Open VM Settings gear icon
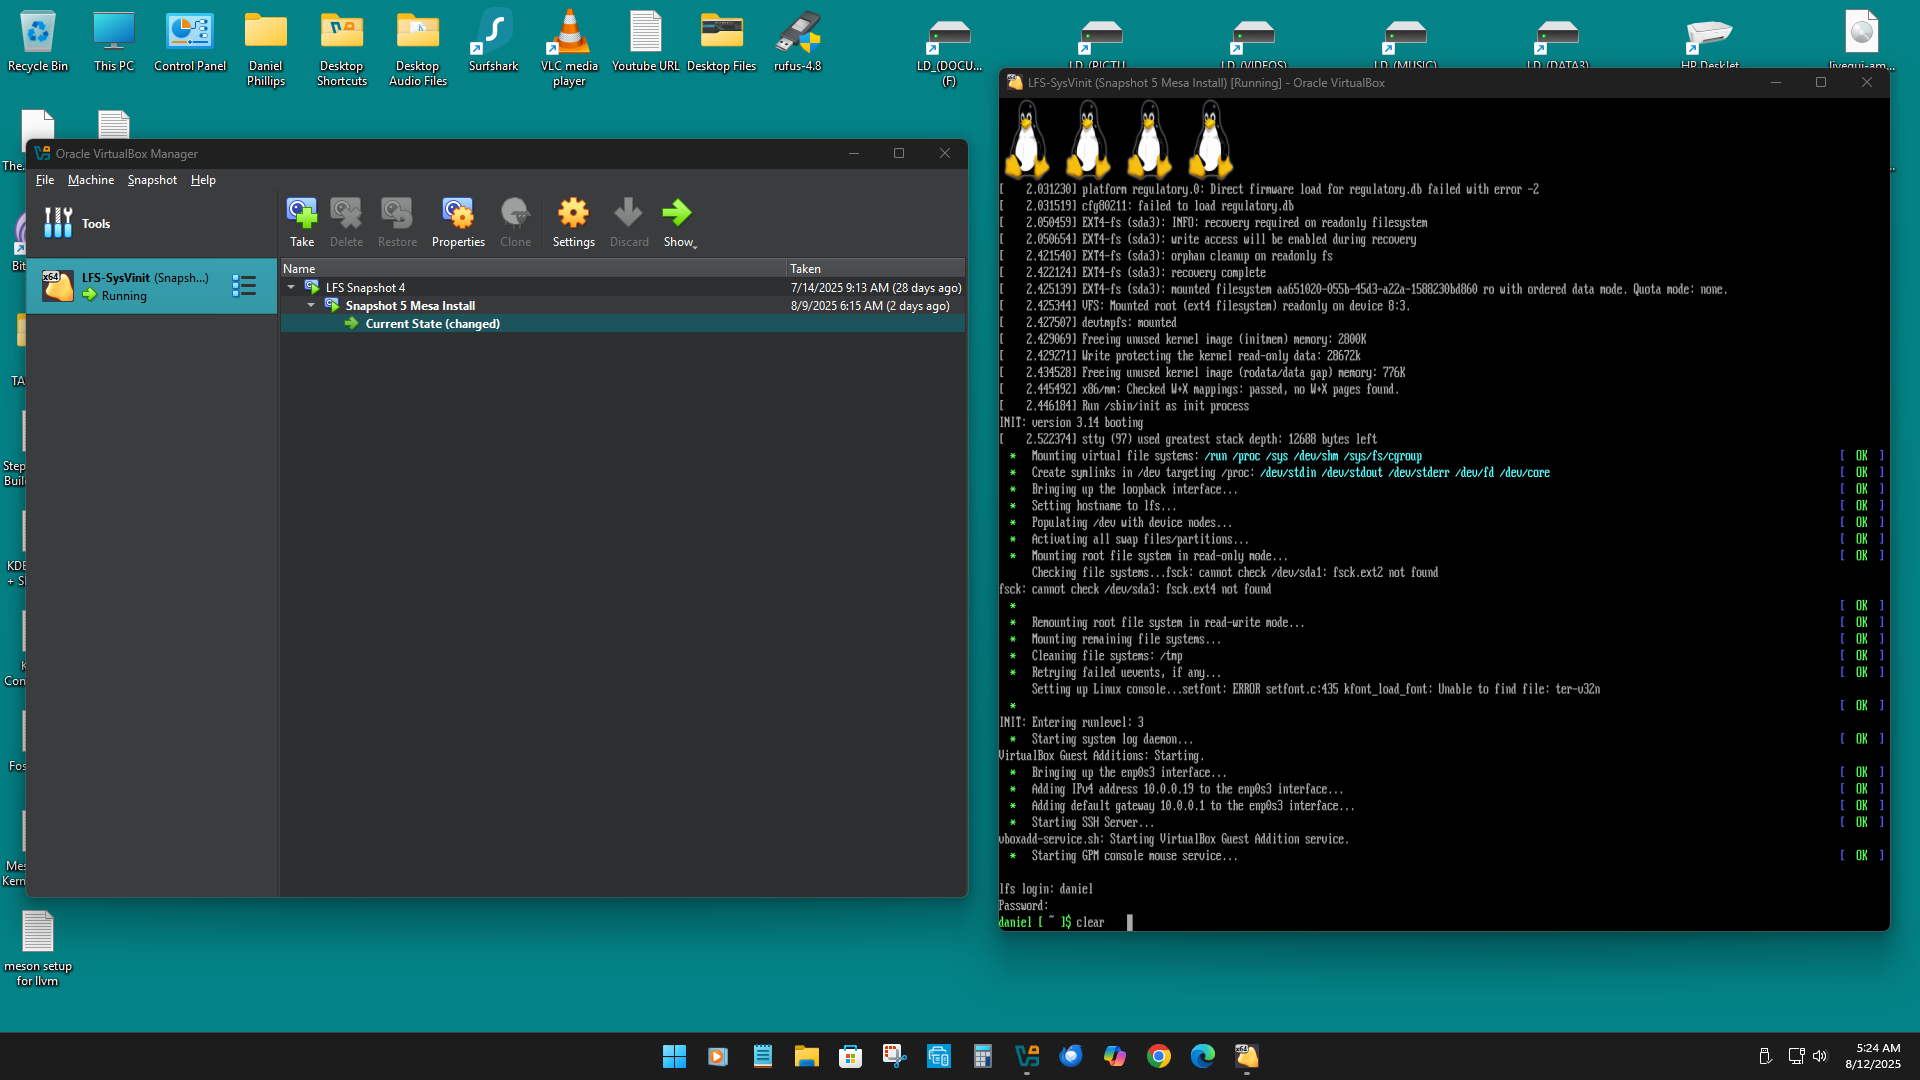The image size is (1920, 1080). tap(573, 213)
